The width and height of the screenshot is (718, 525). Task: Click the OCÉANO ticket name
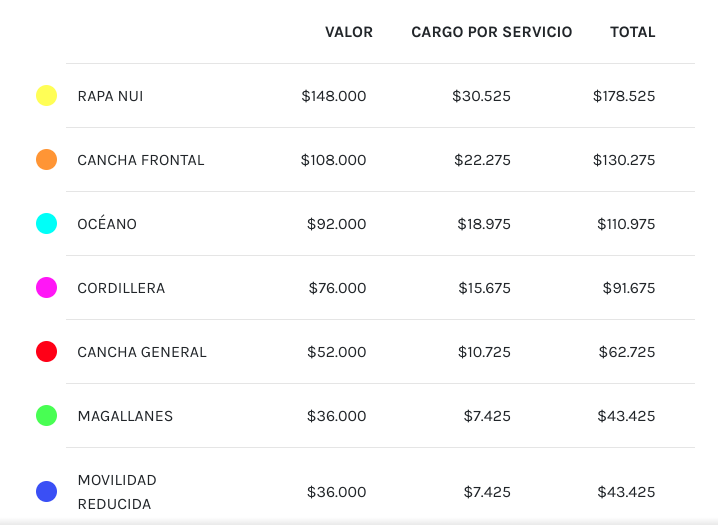click(x=107, y=224)
